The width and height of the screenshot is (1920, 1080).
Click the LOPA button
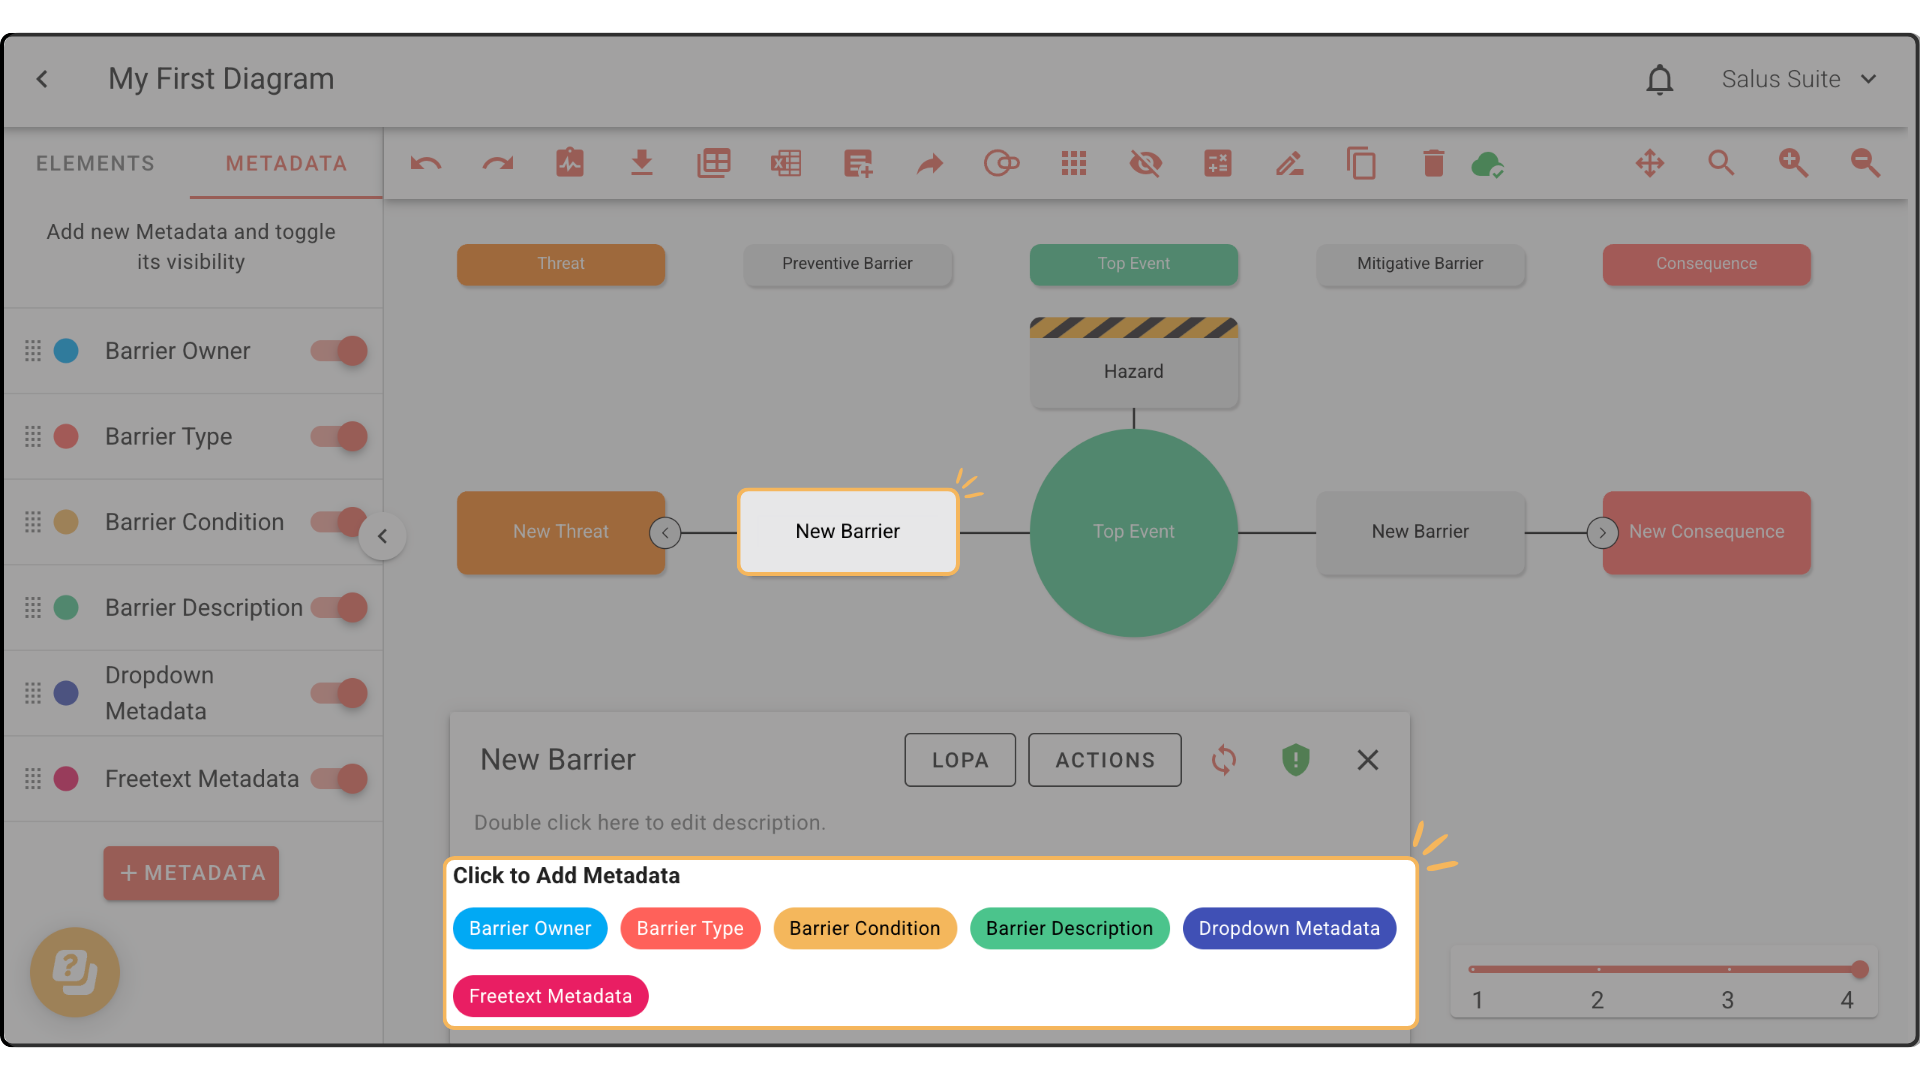[960, 760]
